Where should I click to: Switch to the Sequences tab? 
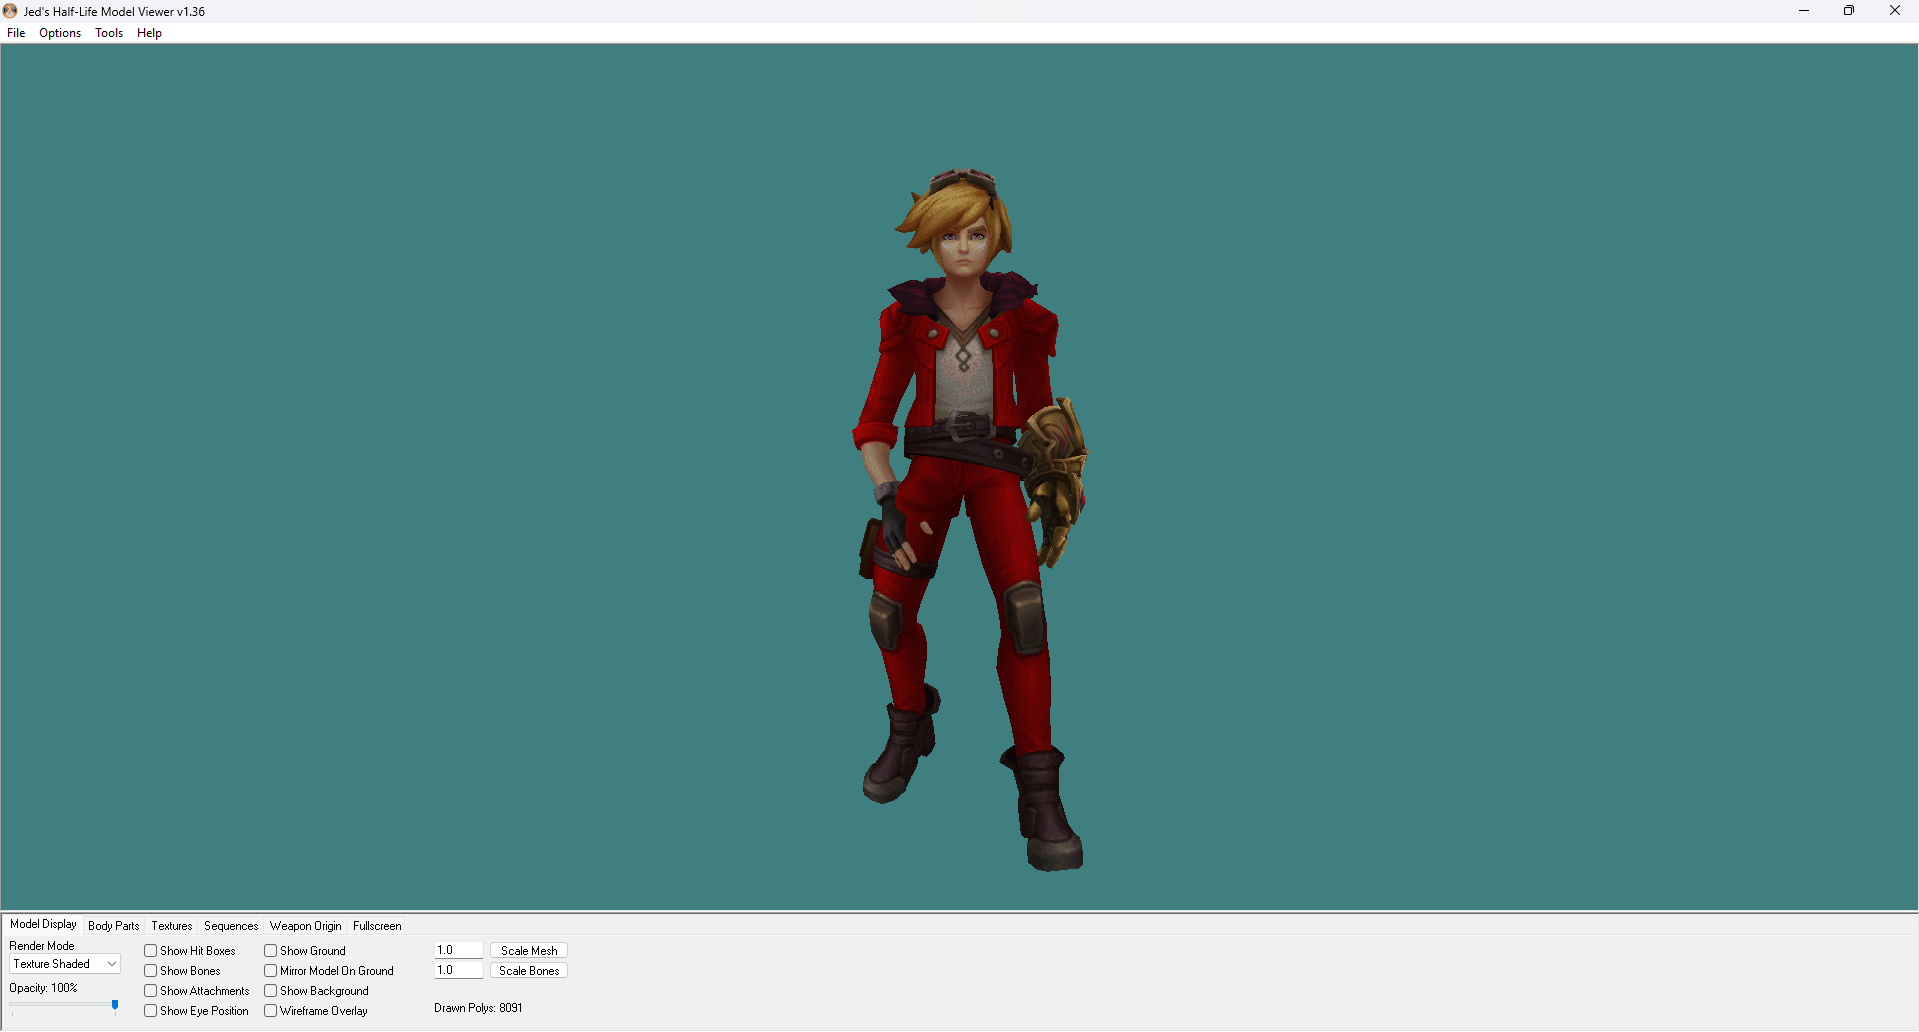231,926
